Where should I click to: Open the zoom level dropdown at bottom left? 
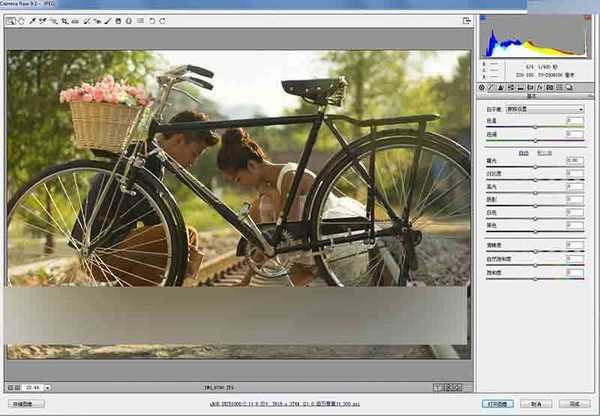pyautogui.click(x=47, y=387)
